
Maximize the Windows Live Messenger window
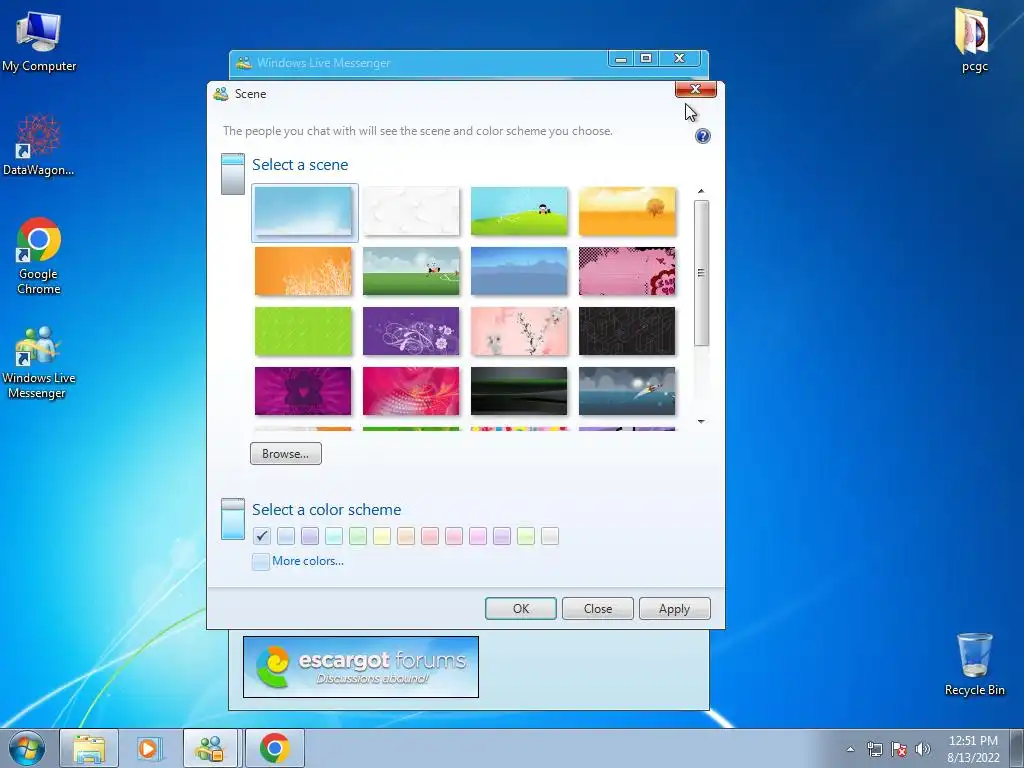point(646,58)
